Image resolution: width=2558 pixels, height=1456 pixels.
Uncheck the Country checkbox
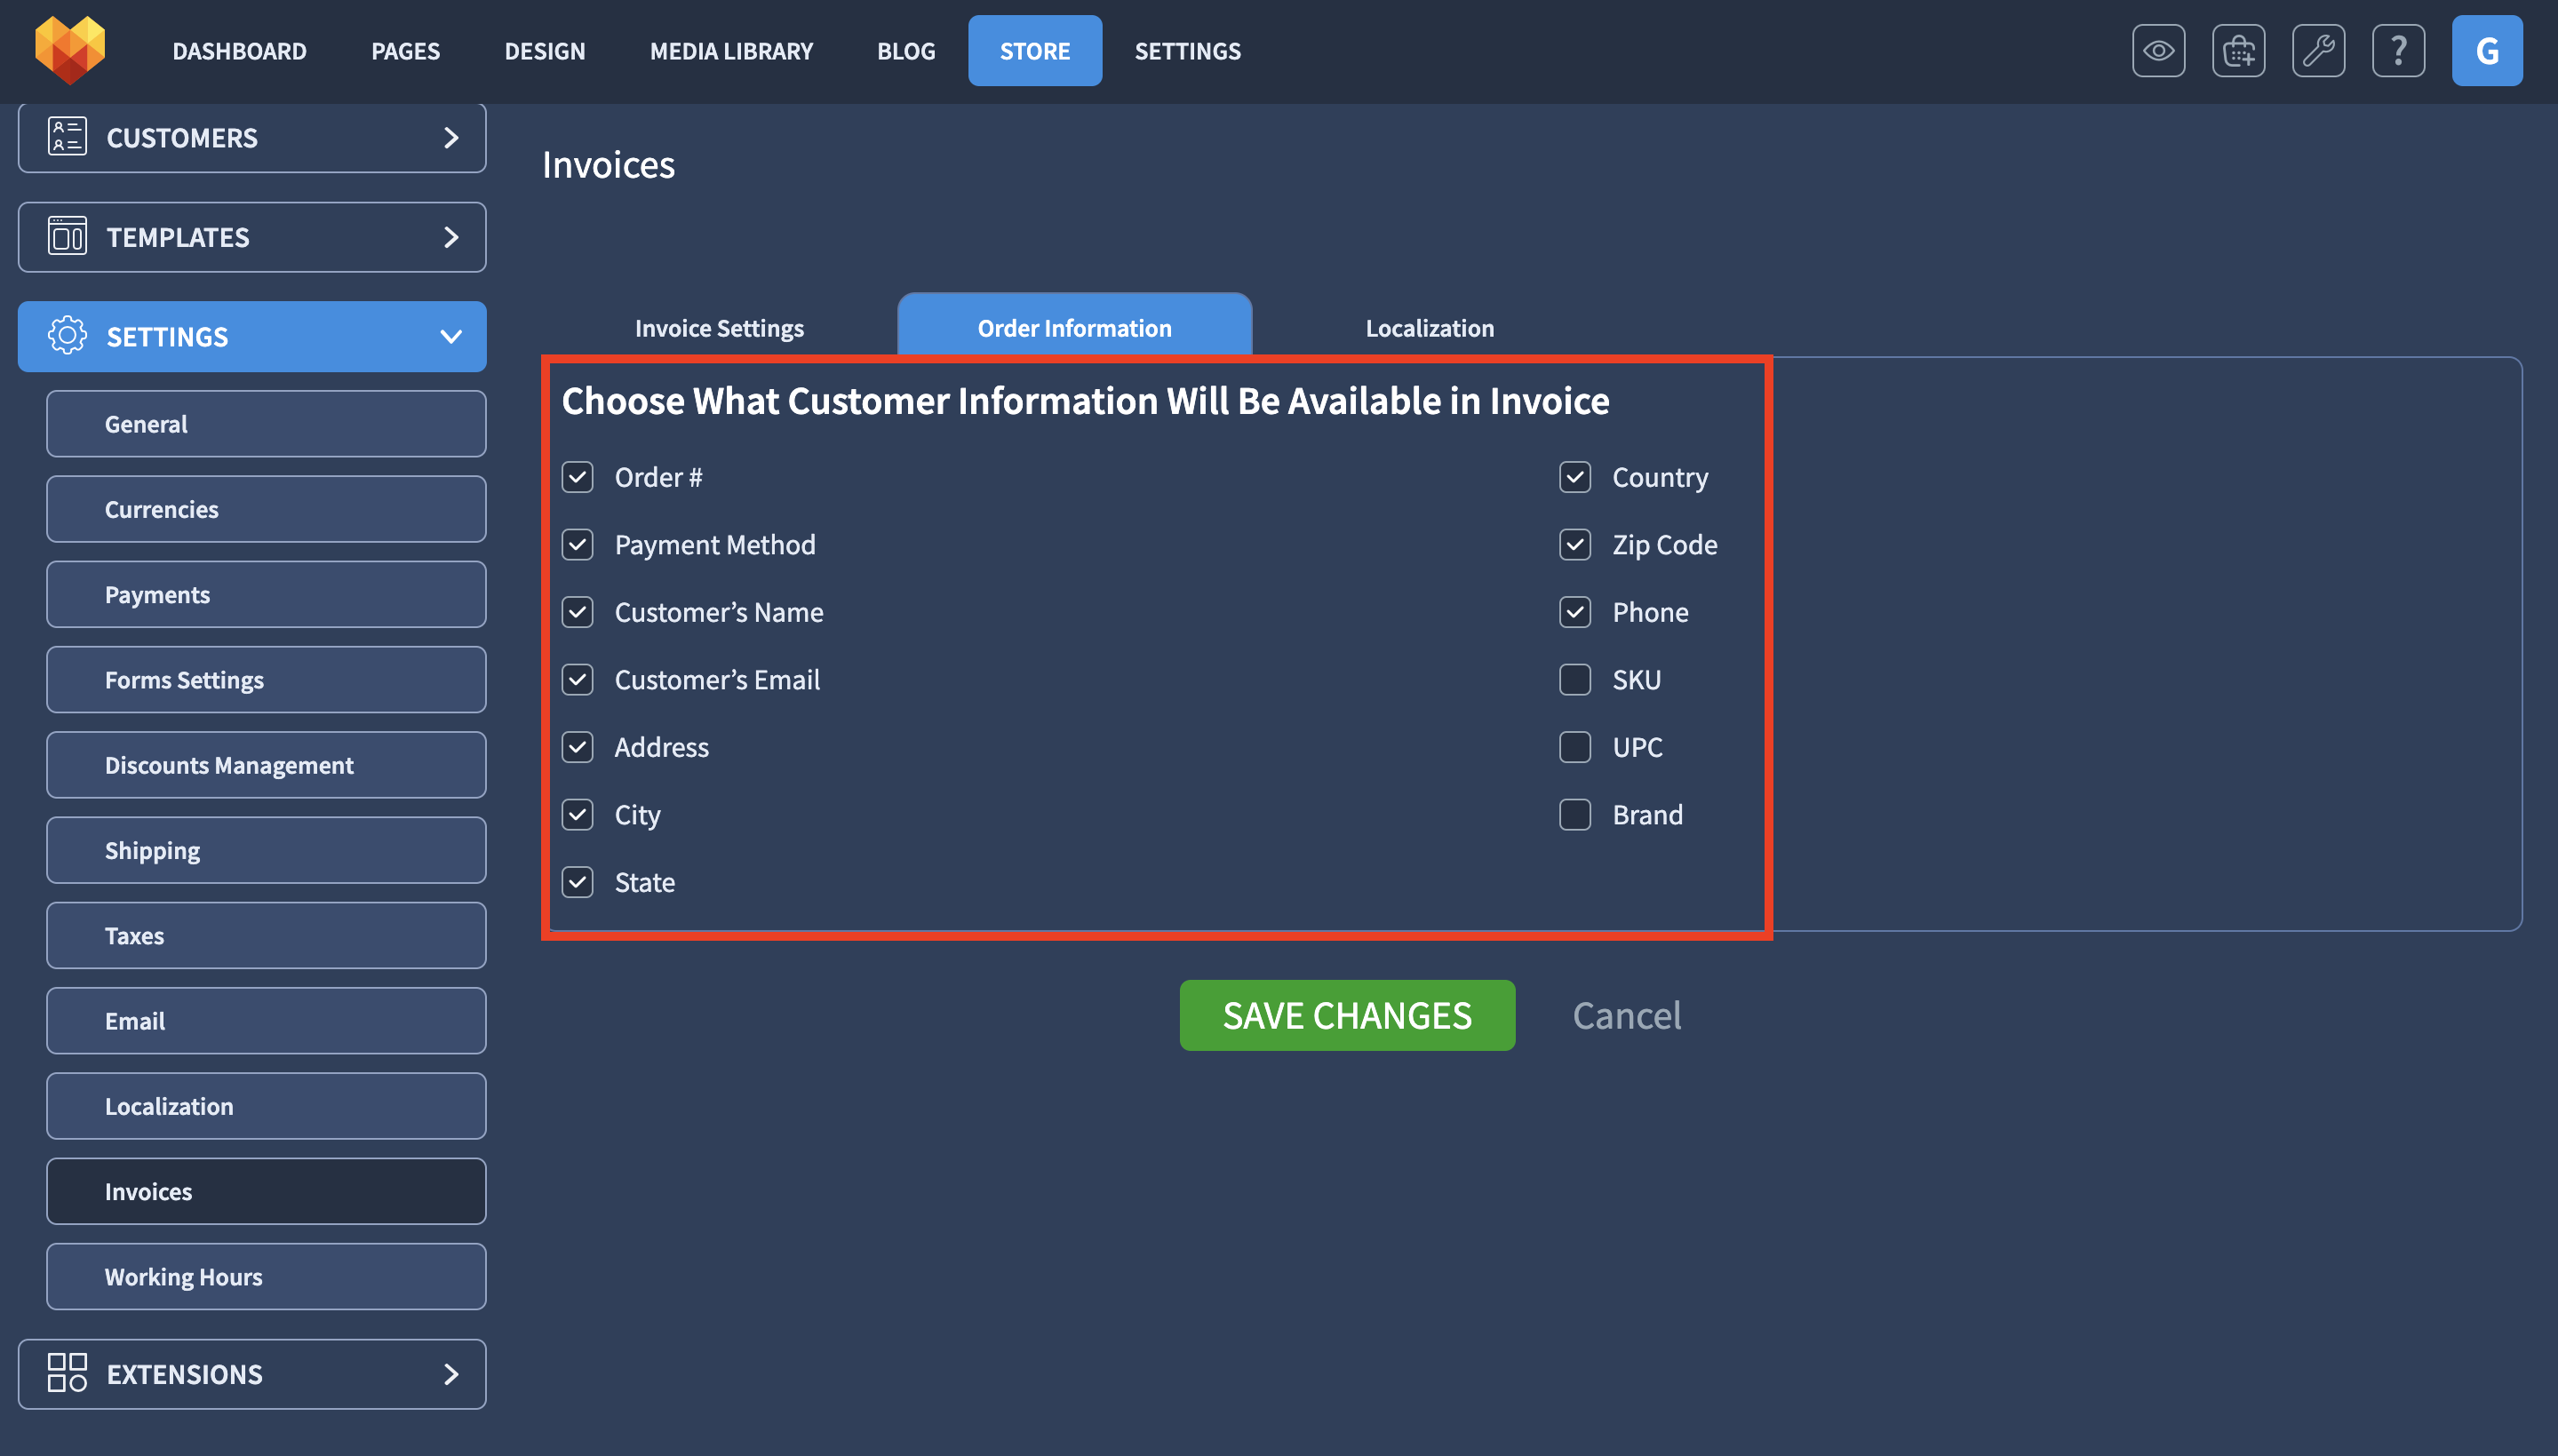[x=1575, y=477]
